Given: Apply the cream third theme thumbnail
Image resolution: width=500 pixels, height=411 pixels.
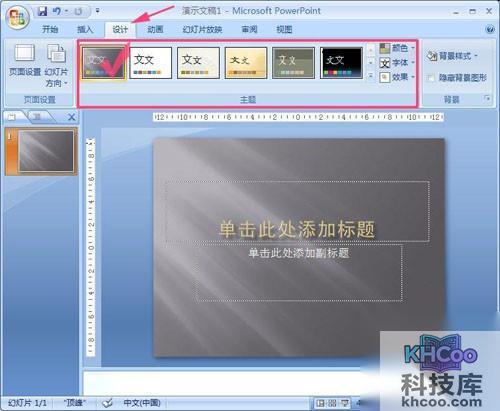Looking at the screenshot, I should [x=198, y=63].
